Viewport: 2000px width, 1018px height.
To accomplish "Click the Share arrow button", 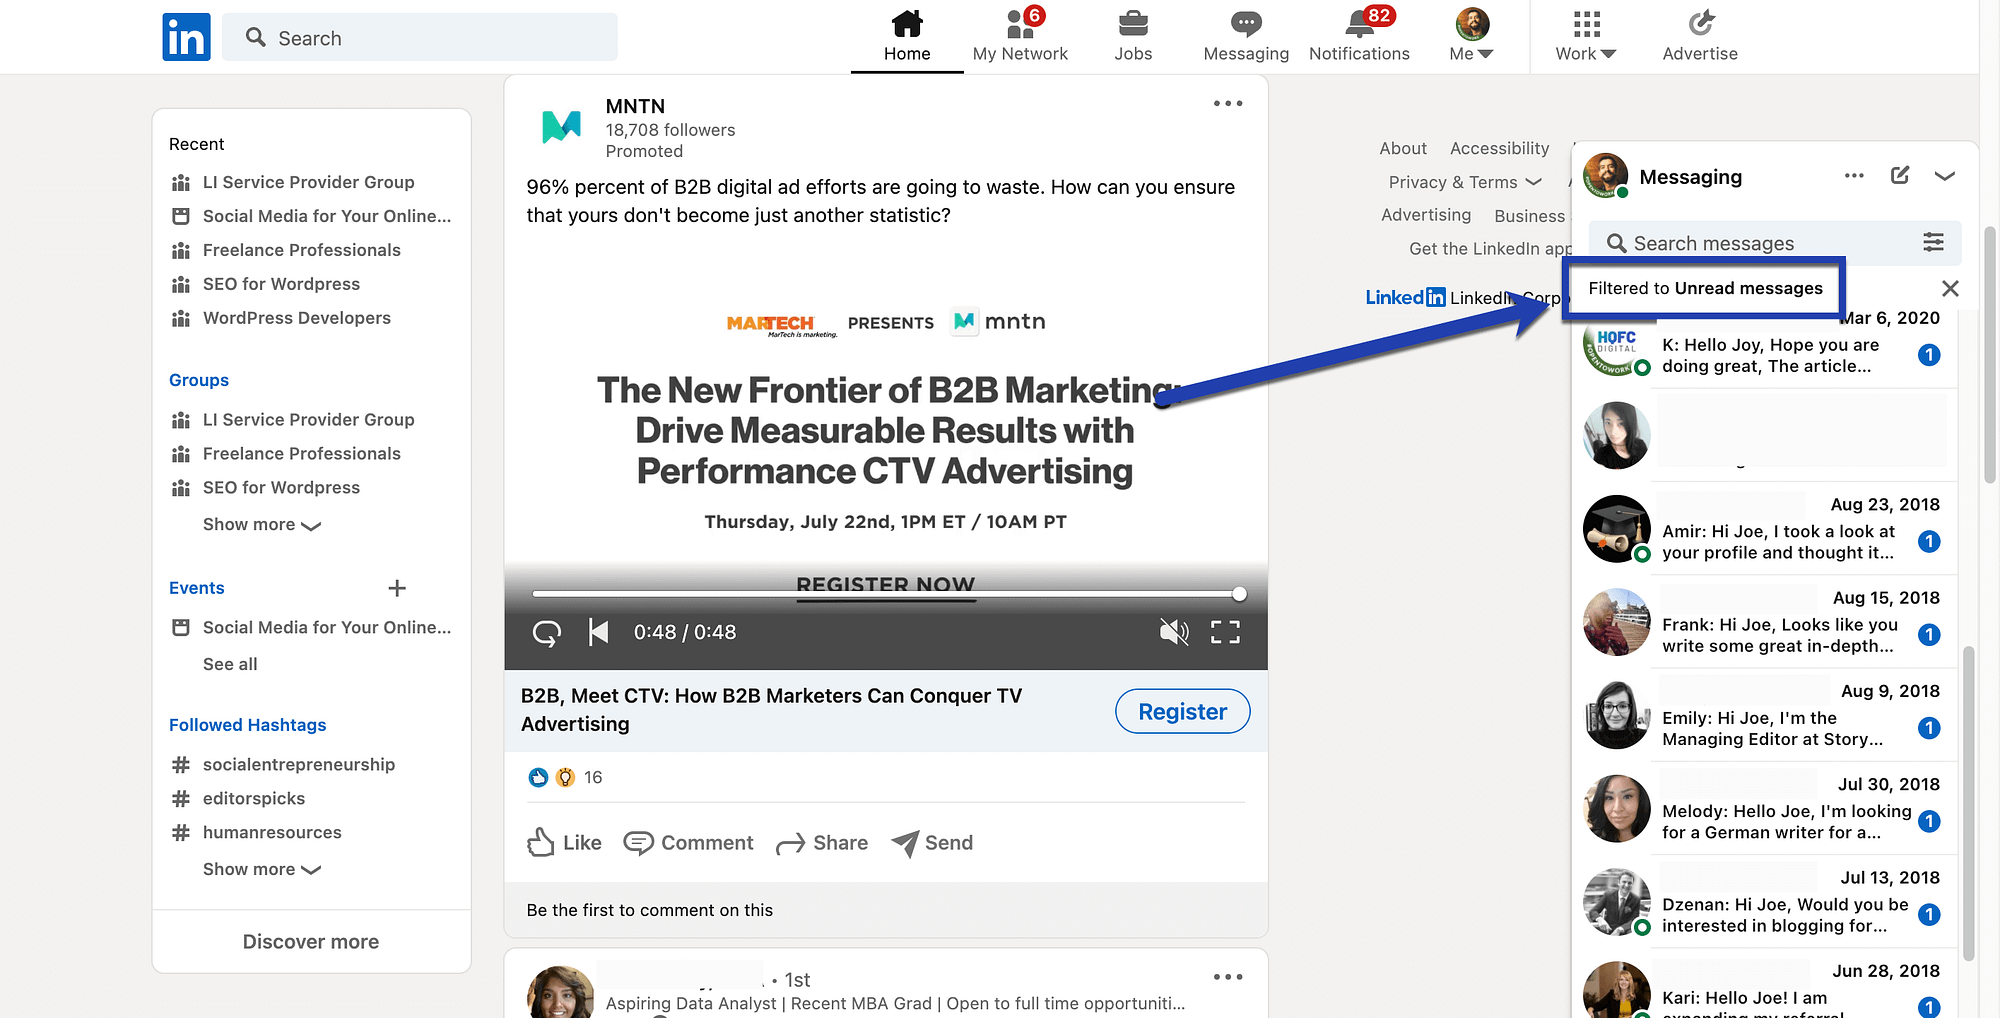I will click(822, 843).
